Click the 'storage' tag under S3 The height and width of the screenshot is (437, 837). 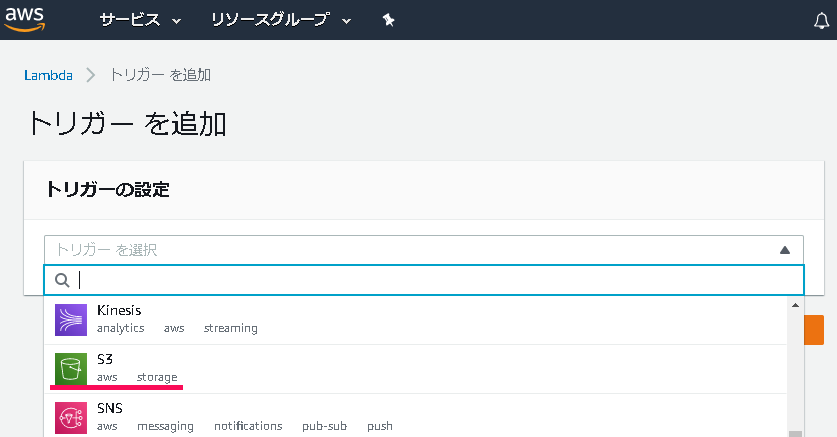click(157, 377)
